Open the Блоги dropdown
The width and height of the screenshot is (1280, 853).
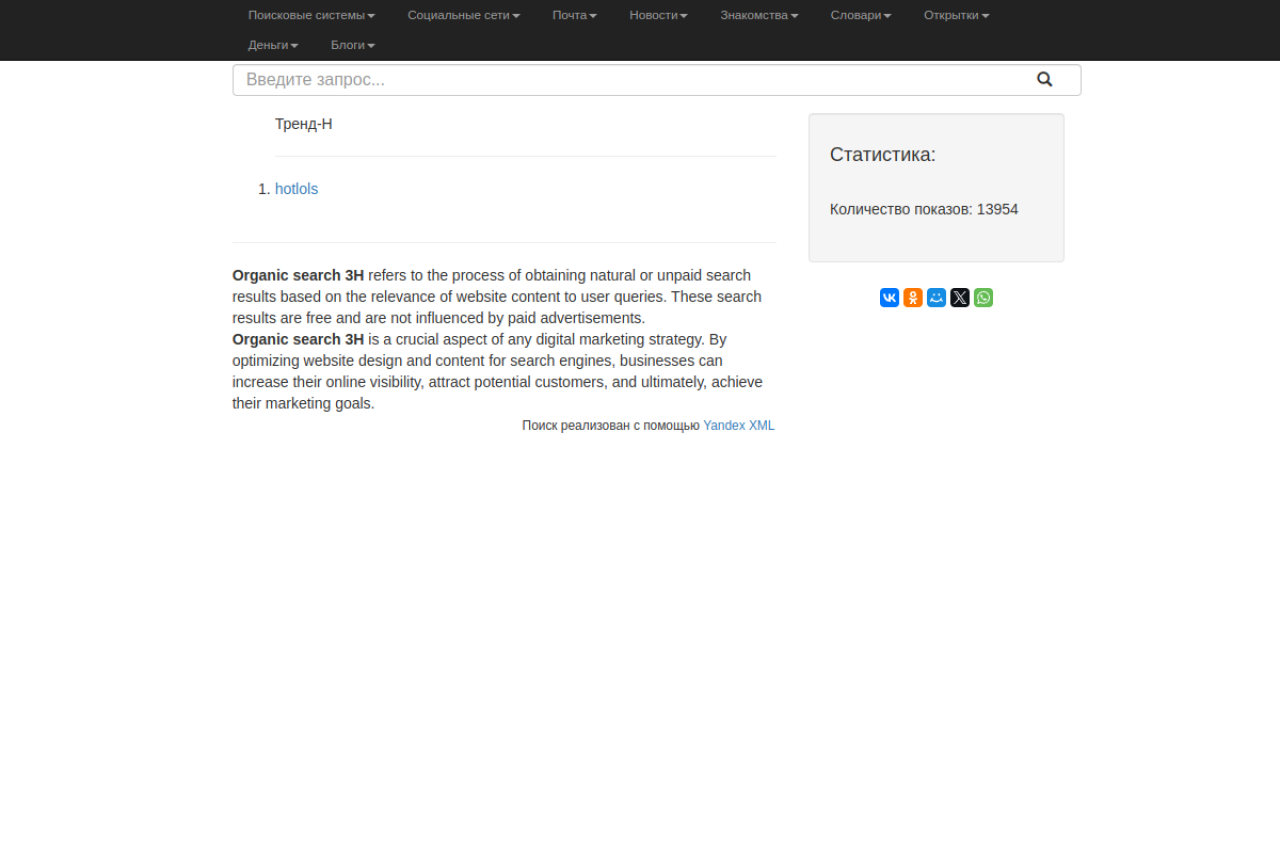(x=353, y=45)
